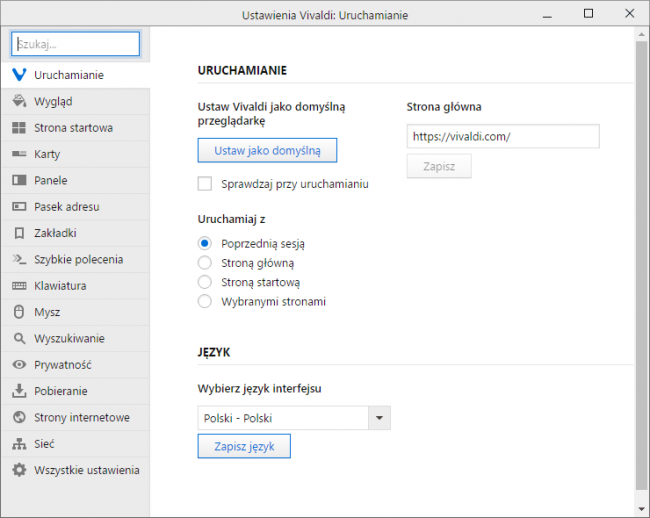Click the tabs icon beside Karty
650x518 pixels.
[x=19, y=154]
